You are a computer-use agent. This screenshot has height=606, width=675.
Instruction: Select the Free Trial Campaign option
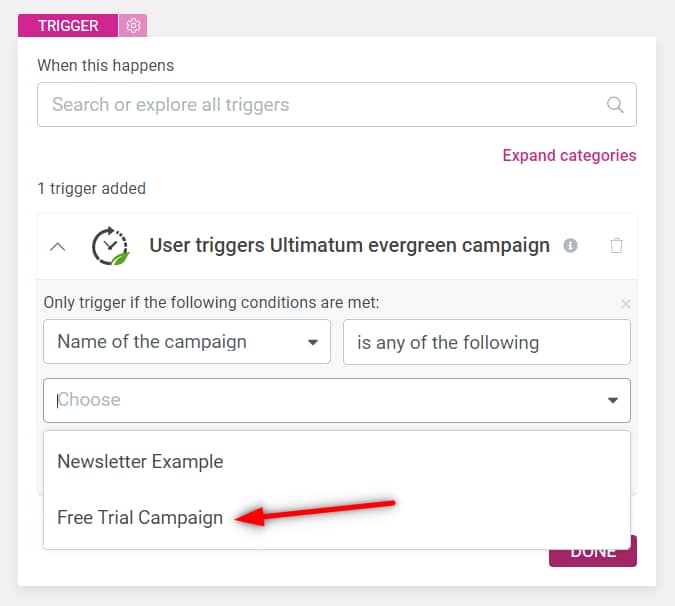point(140,518)
